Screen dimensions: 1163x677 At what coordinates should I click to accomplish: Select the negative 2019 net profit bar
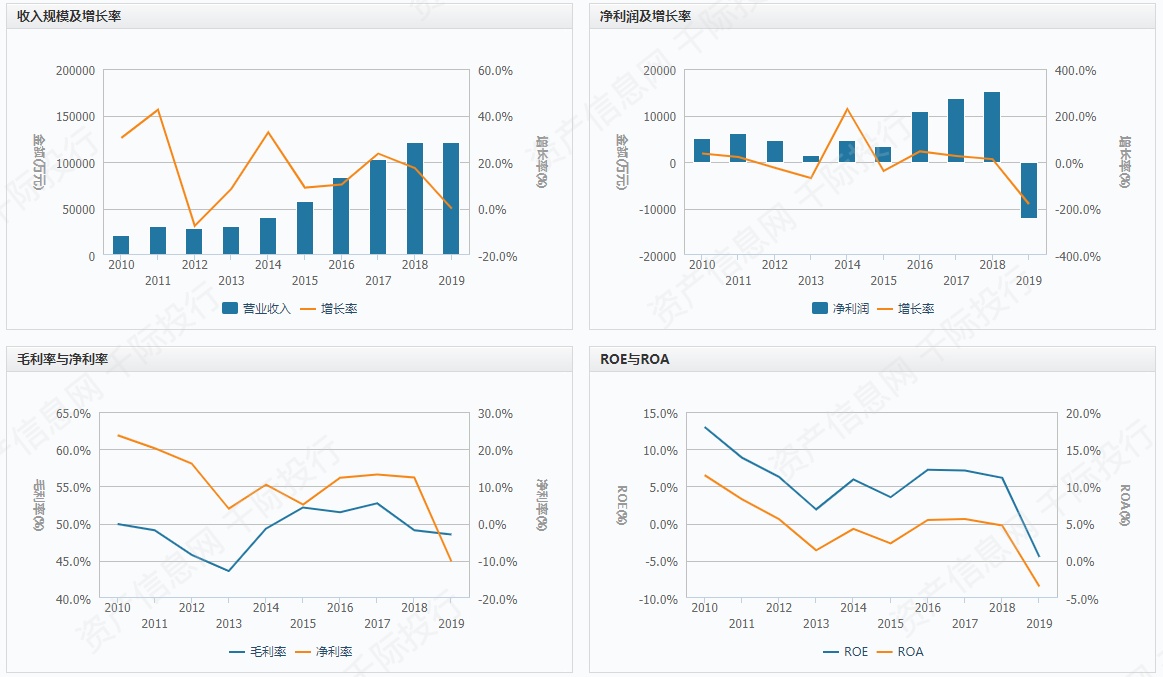tap(1029, 191)
